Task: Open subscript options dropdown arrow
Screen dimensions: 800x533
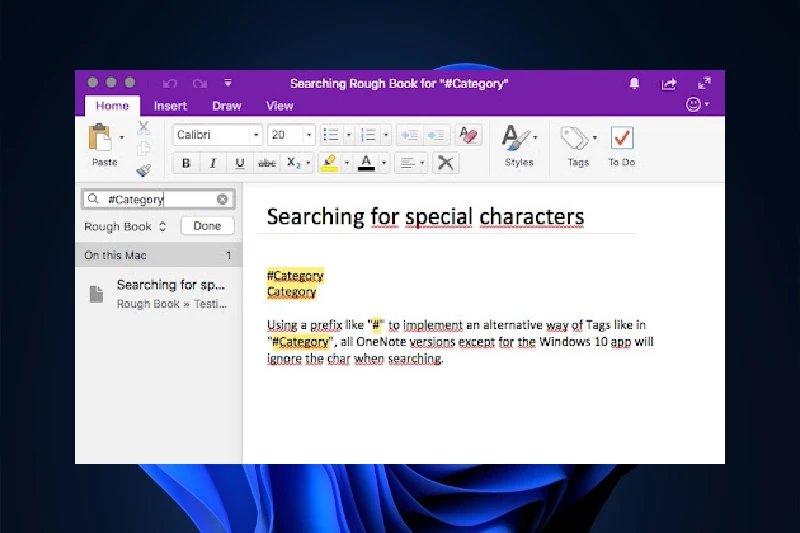Action: 308,163
